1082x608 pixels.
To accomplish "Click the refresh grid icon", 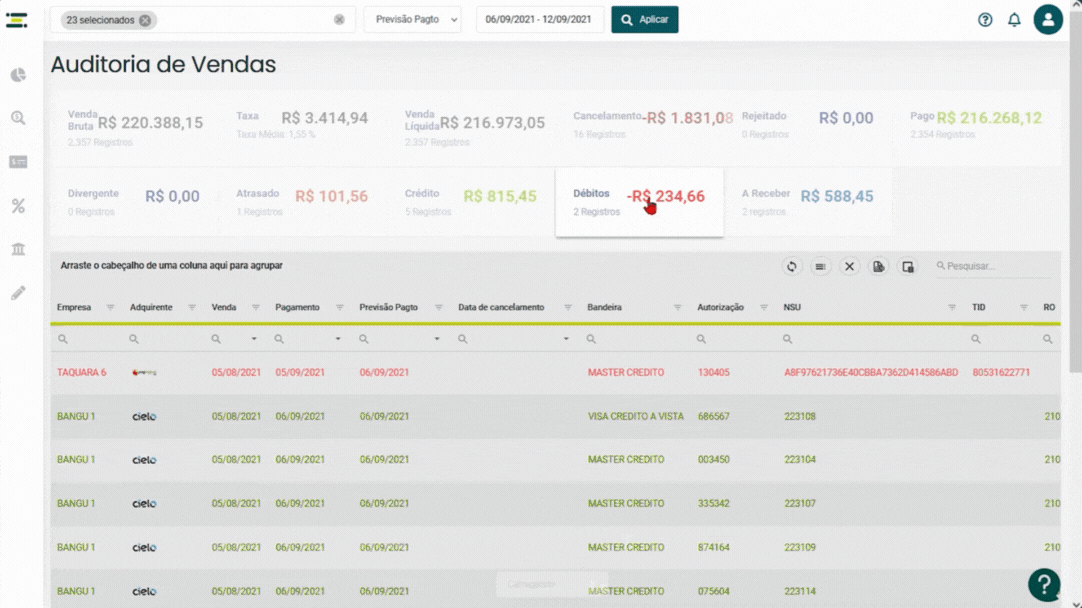I will tap(791, 266).
